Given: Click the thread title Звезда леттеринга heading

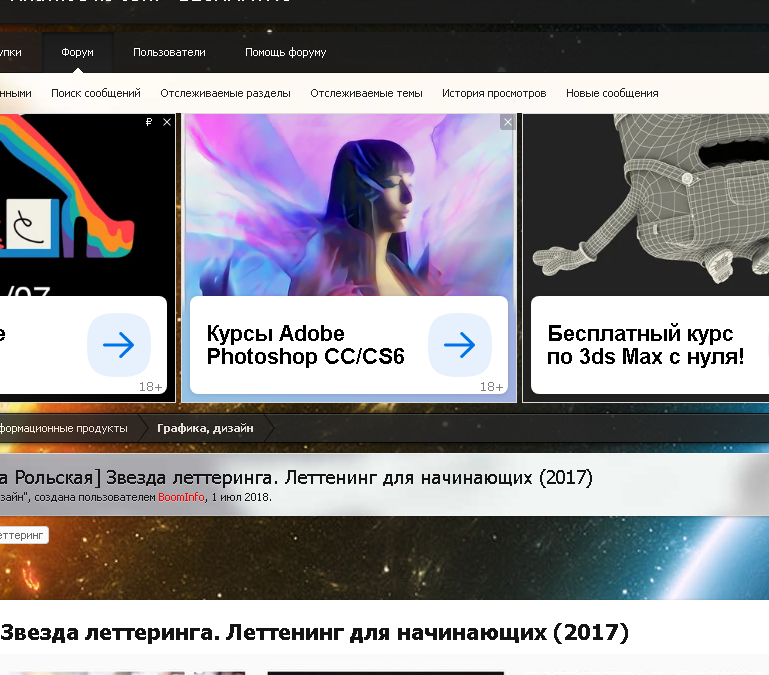Looking at the screenshot, I should point(296,477).
